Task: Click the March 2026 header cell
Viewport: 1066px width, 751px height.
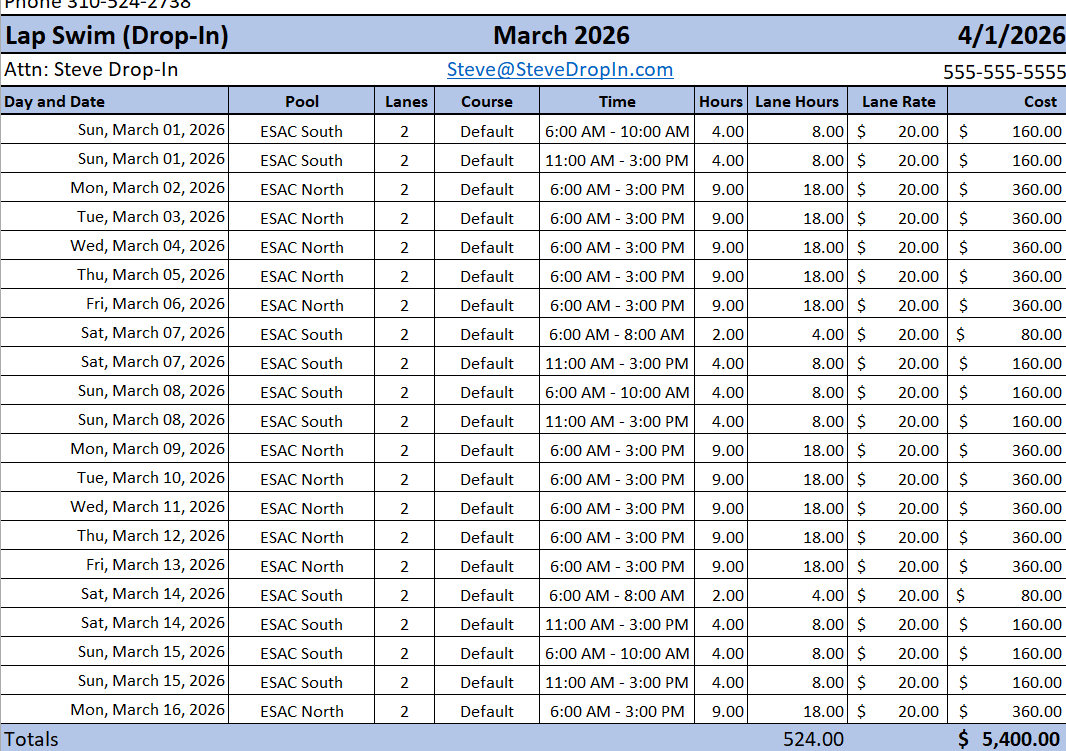Action: click(x=560, y=36)
